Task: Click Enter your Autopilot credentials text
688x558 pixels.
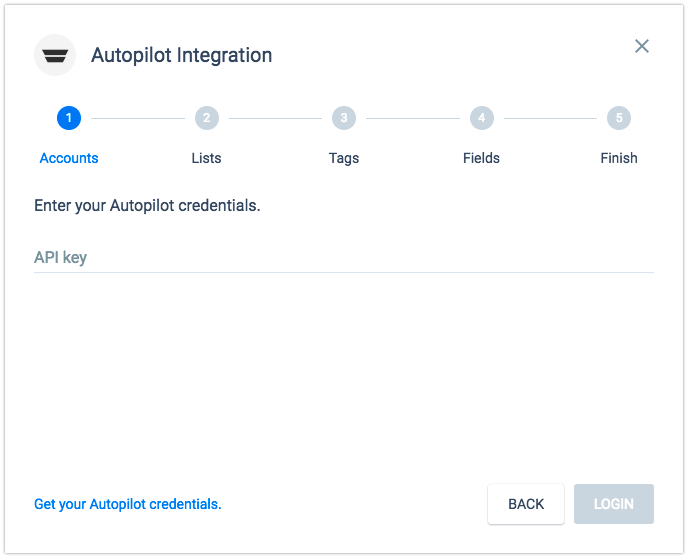Action: click(x=147, y=205)
